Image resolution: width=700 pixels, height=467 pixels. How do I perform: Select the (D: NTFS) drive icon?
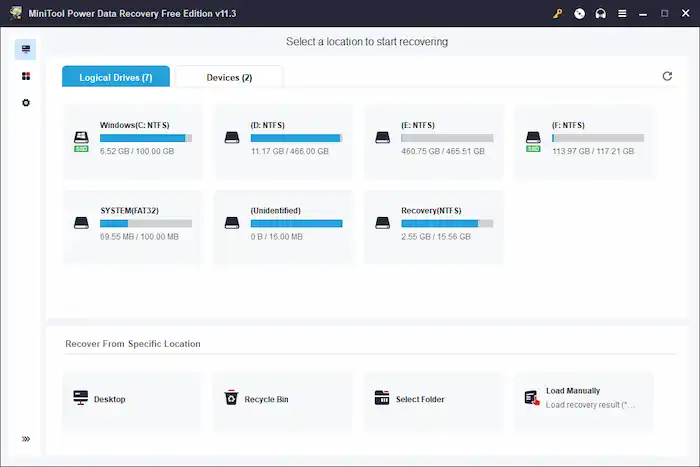tap(232, 138)
